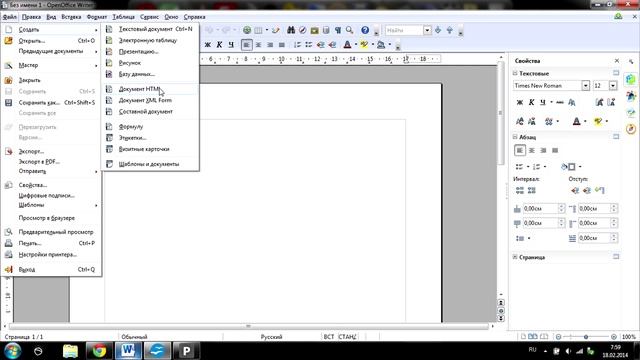Click the horizontal scrollbar below the document
This screenshot has height=360, width=640.
249,326
